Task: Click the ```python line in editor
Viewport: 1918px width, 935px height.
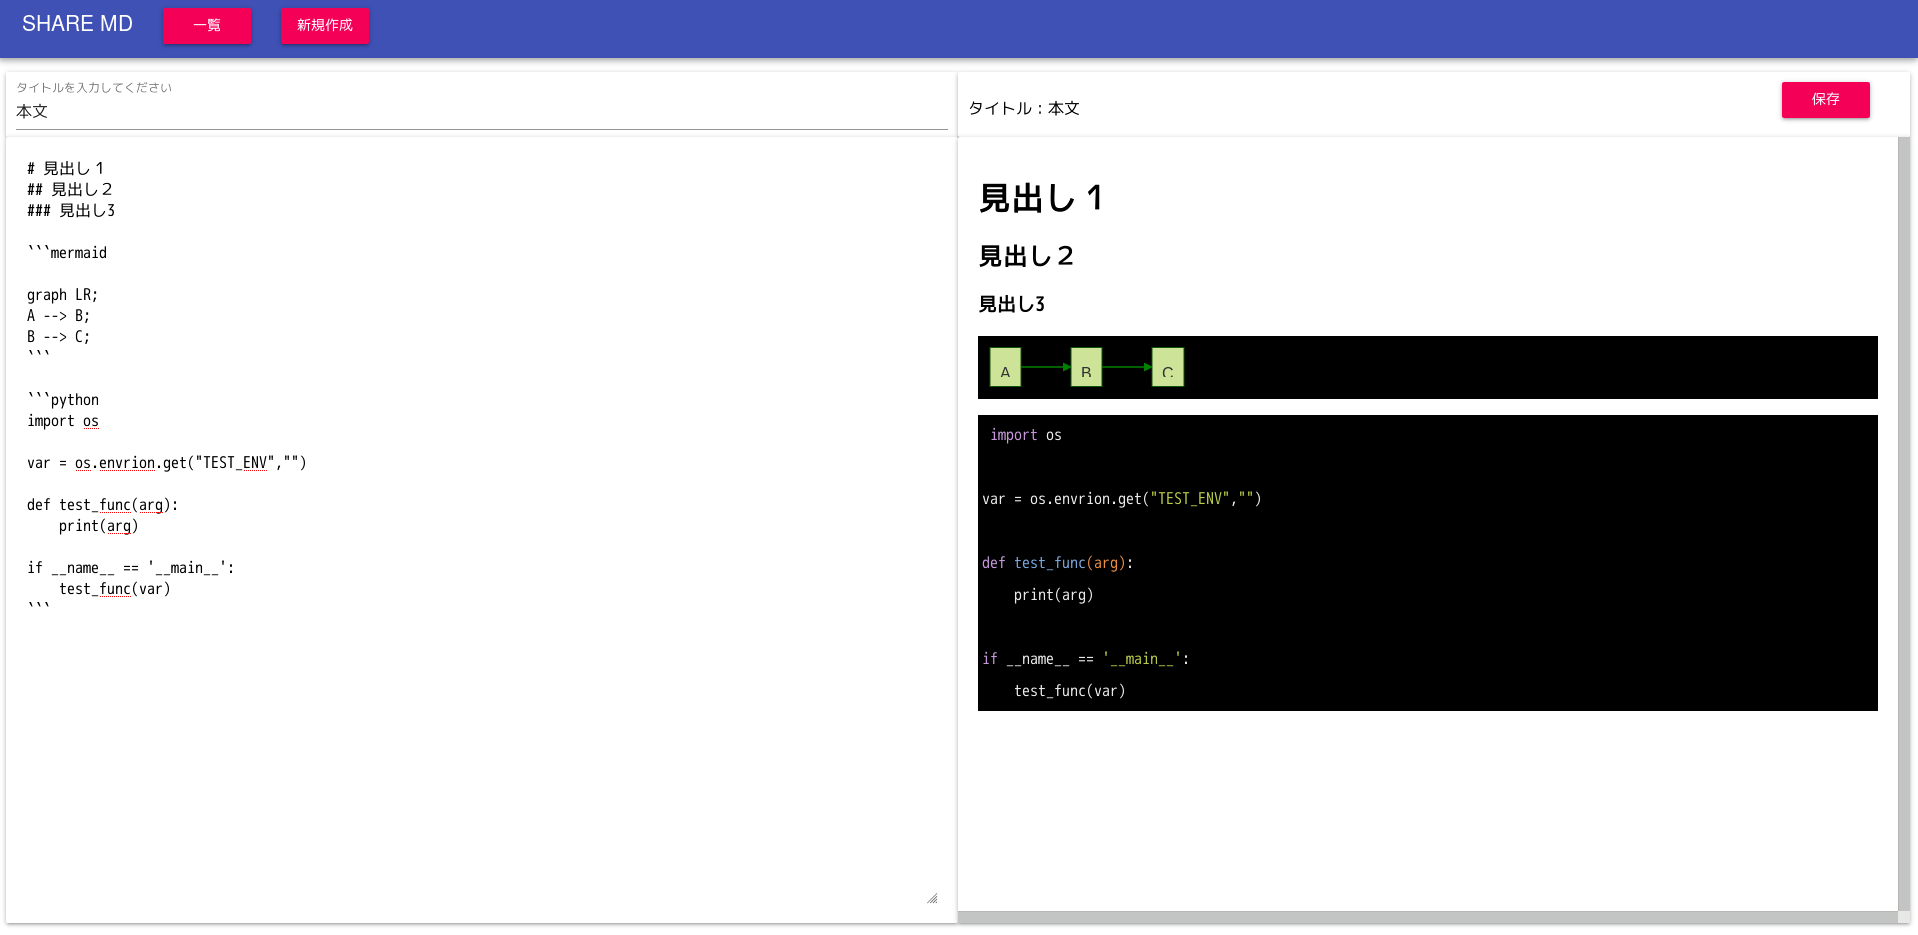Action: click(63, 399)
